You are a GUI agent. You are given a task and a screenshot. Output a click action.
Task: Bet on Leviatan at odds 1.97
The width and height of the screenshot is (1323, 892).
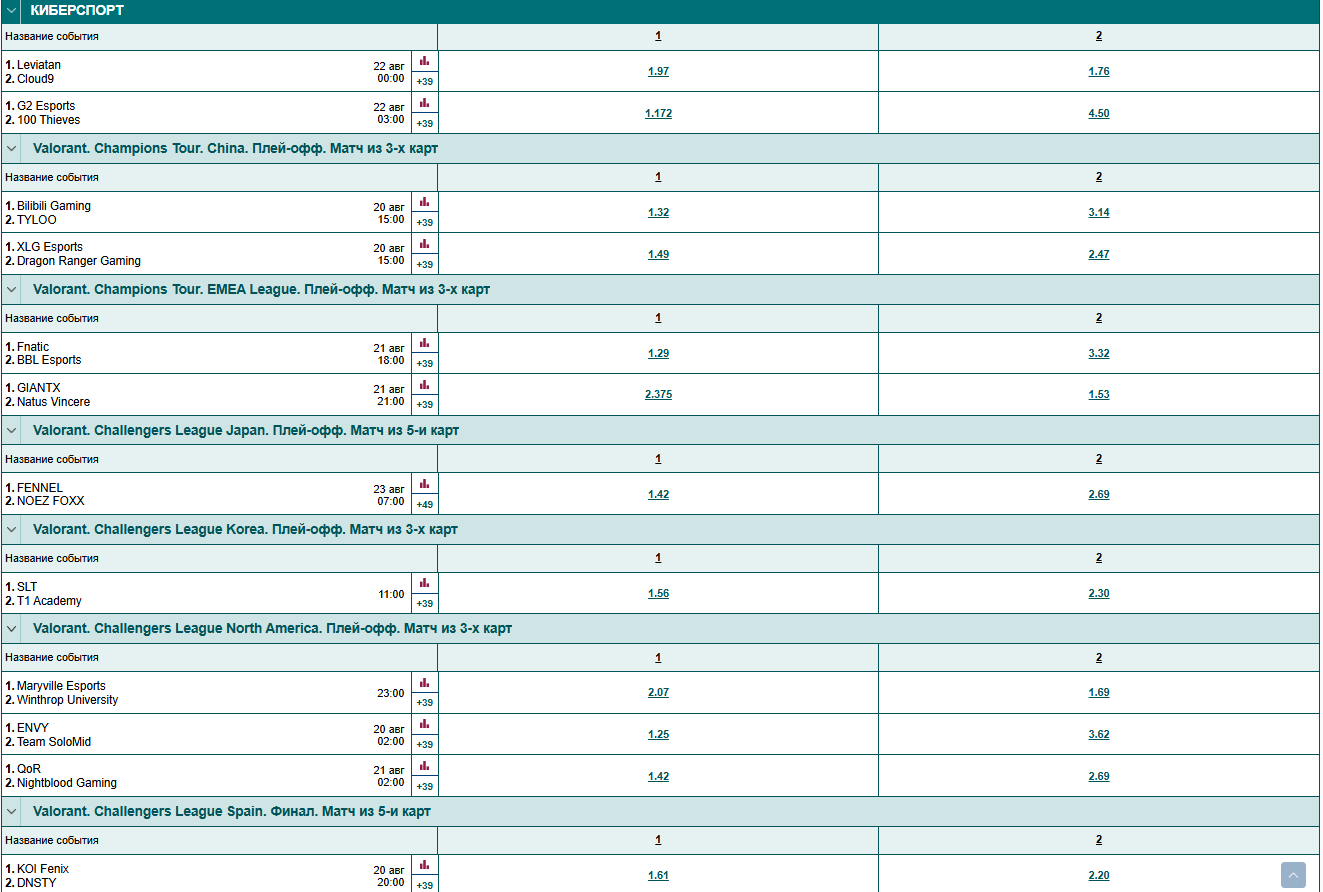658,72
